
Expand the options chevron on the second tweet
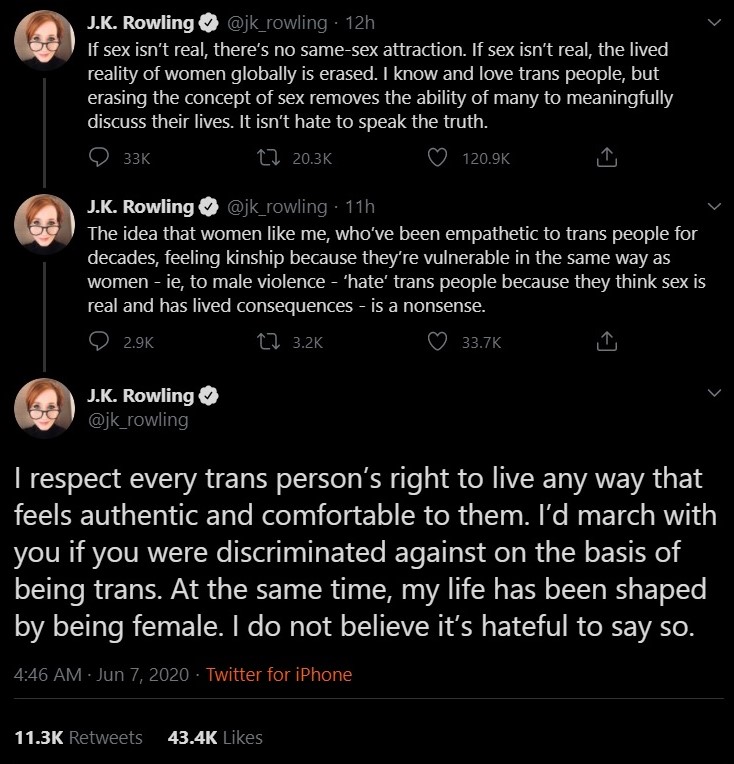(x=713, y=207)
